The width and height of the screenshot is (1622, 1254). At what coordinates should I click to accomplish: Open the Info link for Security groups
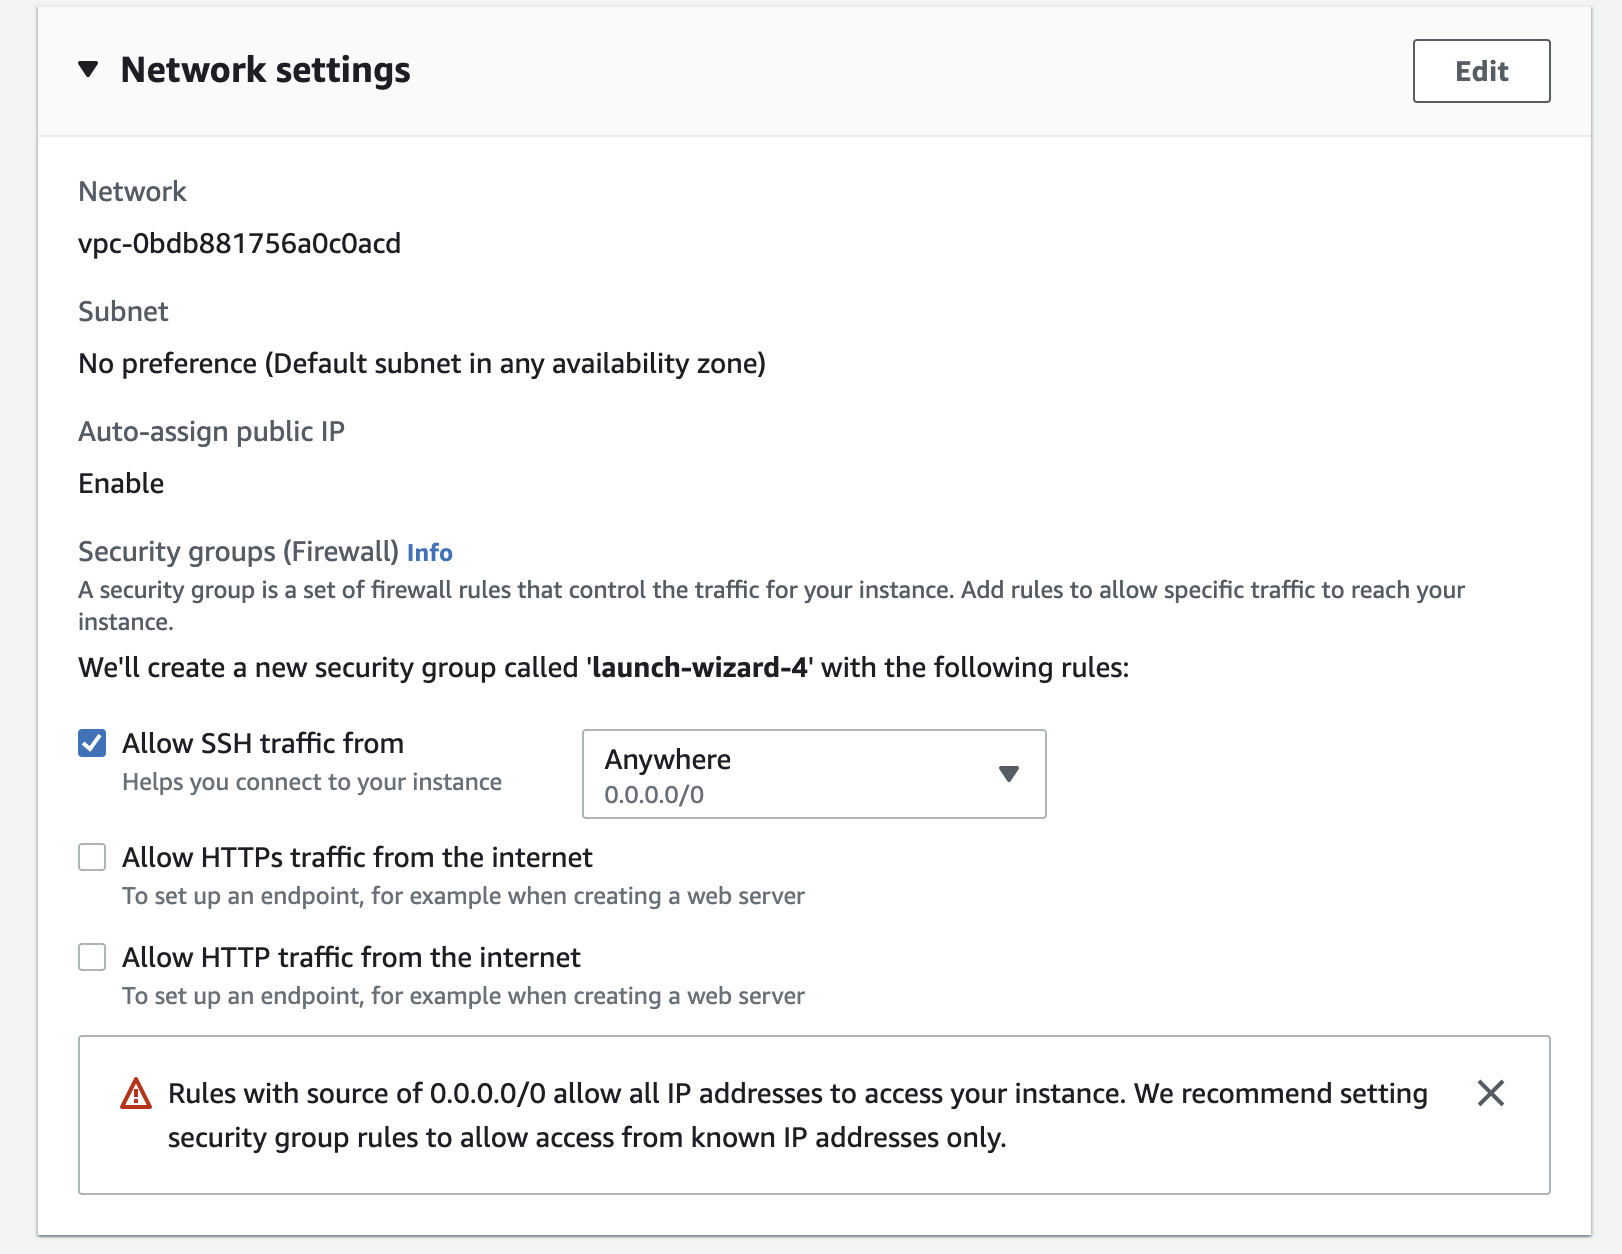(x=429, y=553)
